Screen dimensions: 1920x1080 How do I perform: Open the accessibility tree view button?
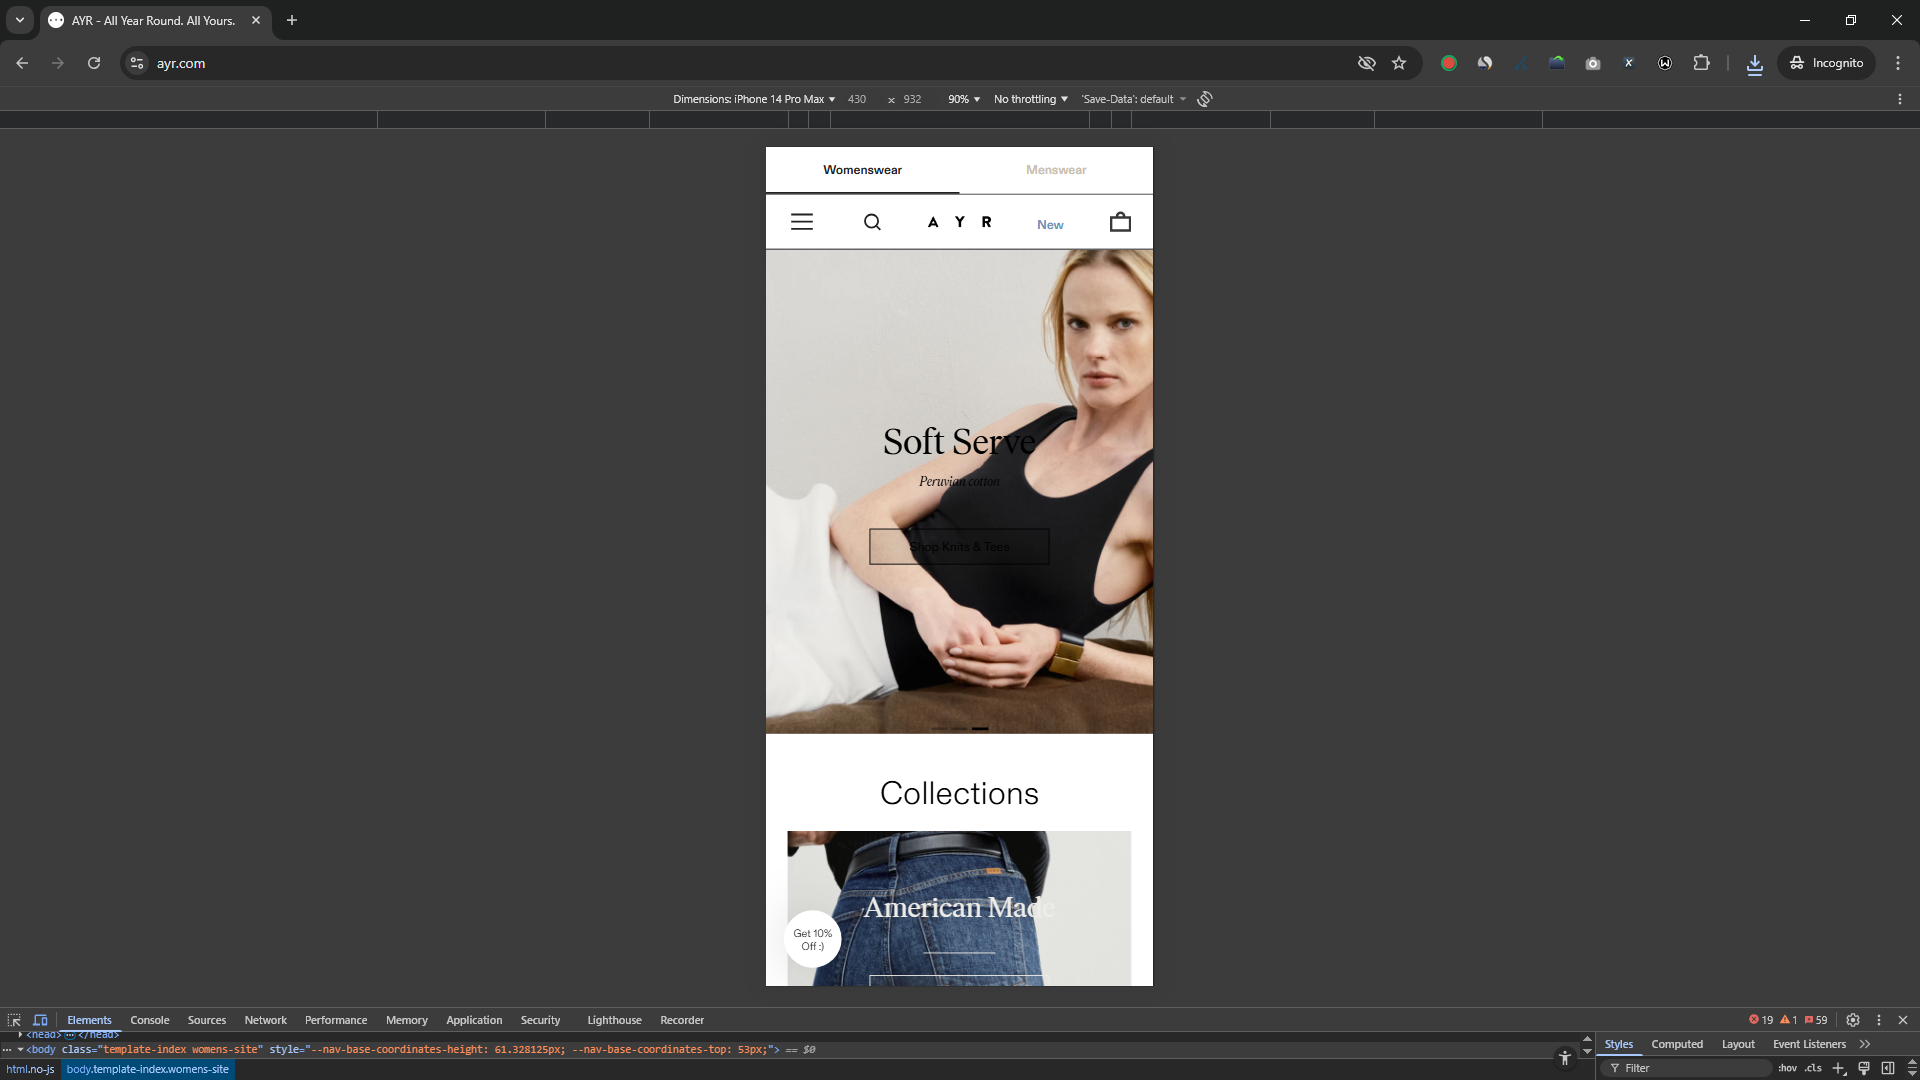tap(1565, 1057)
